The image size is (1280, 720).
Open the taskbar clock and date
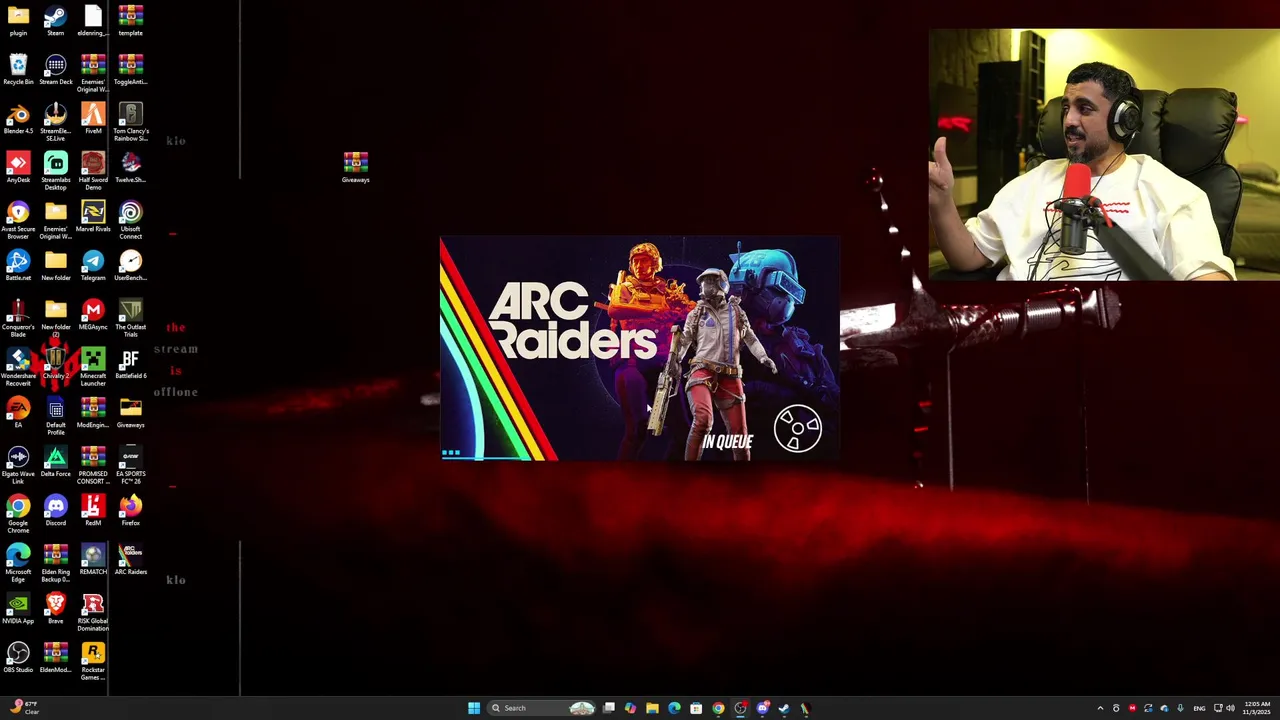coord(1256,708)
